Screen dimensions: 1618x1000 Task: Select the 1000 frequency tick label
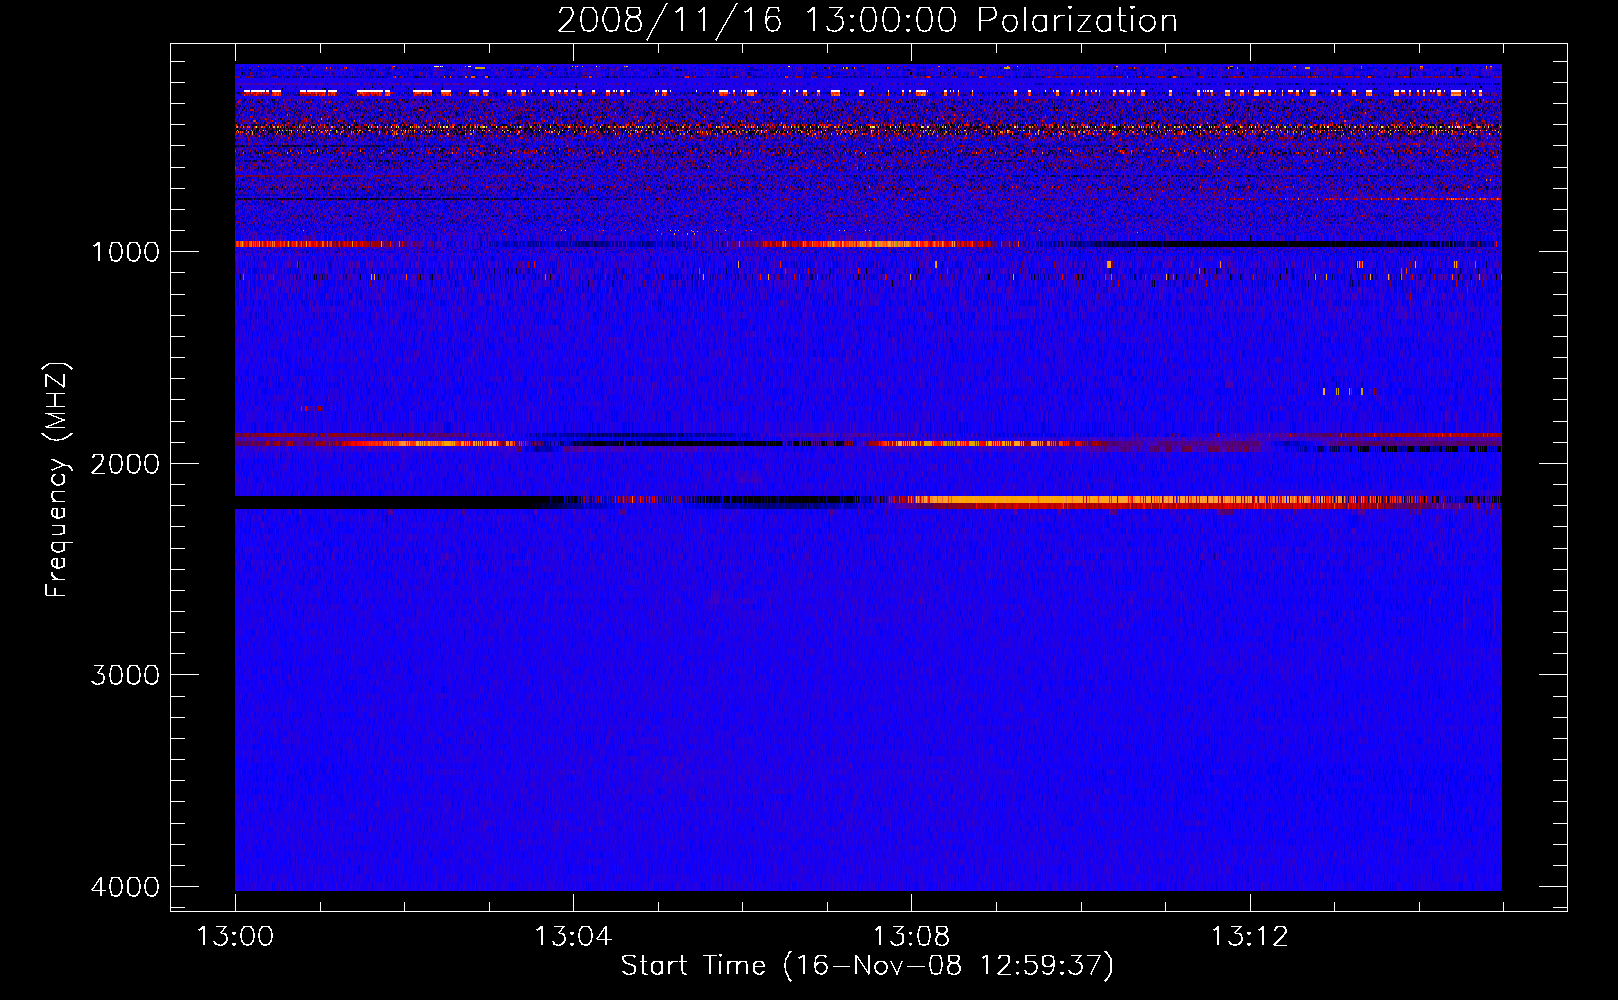tap(125, 251)
